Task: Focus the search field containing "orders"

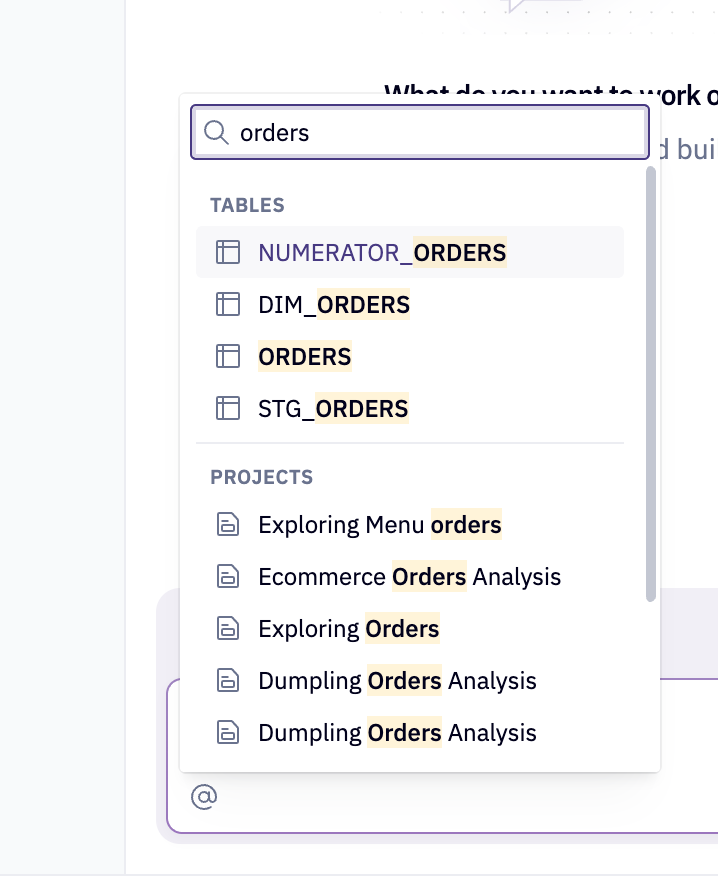Action: coord(420,132)
